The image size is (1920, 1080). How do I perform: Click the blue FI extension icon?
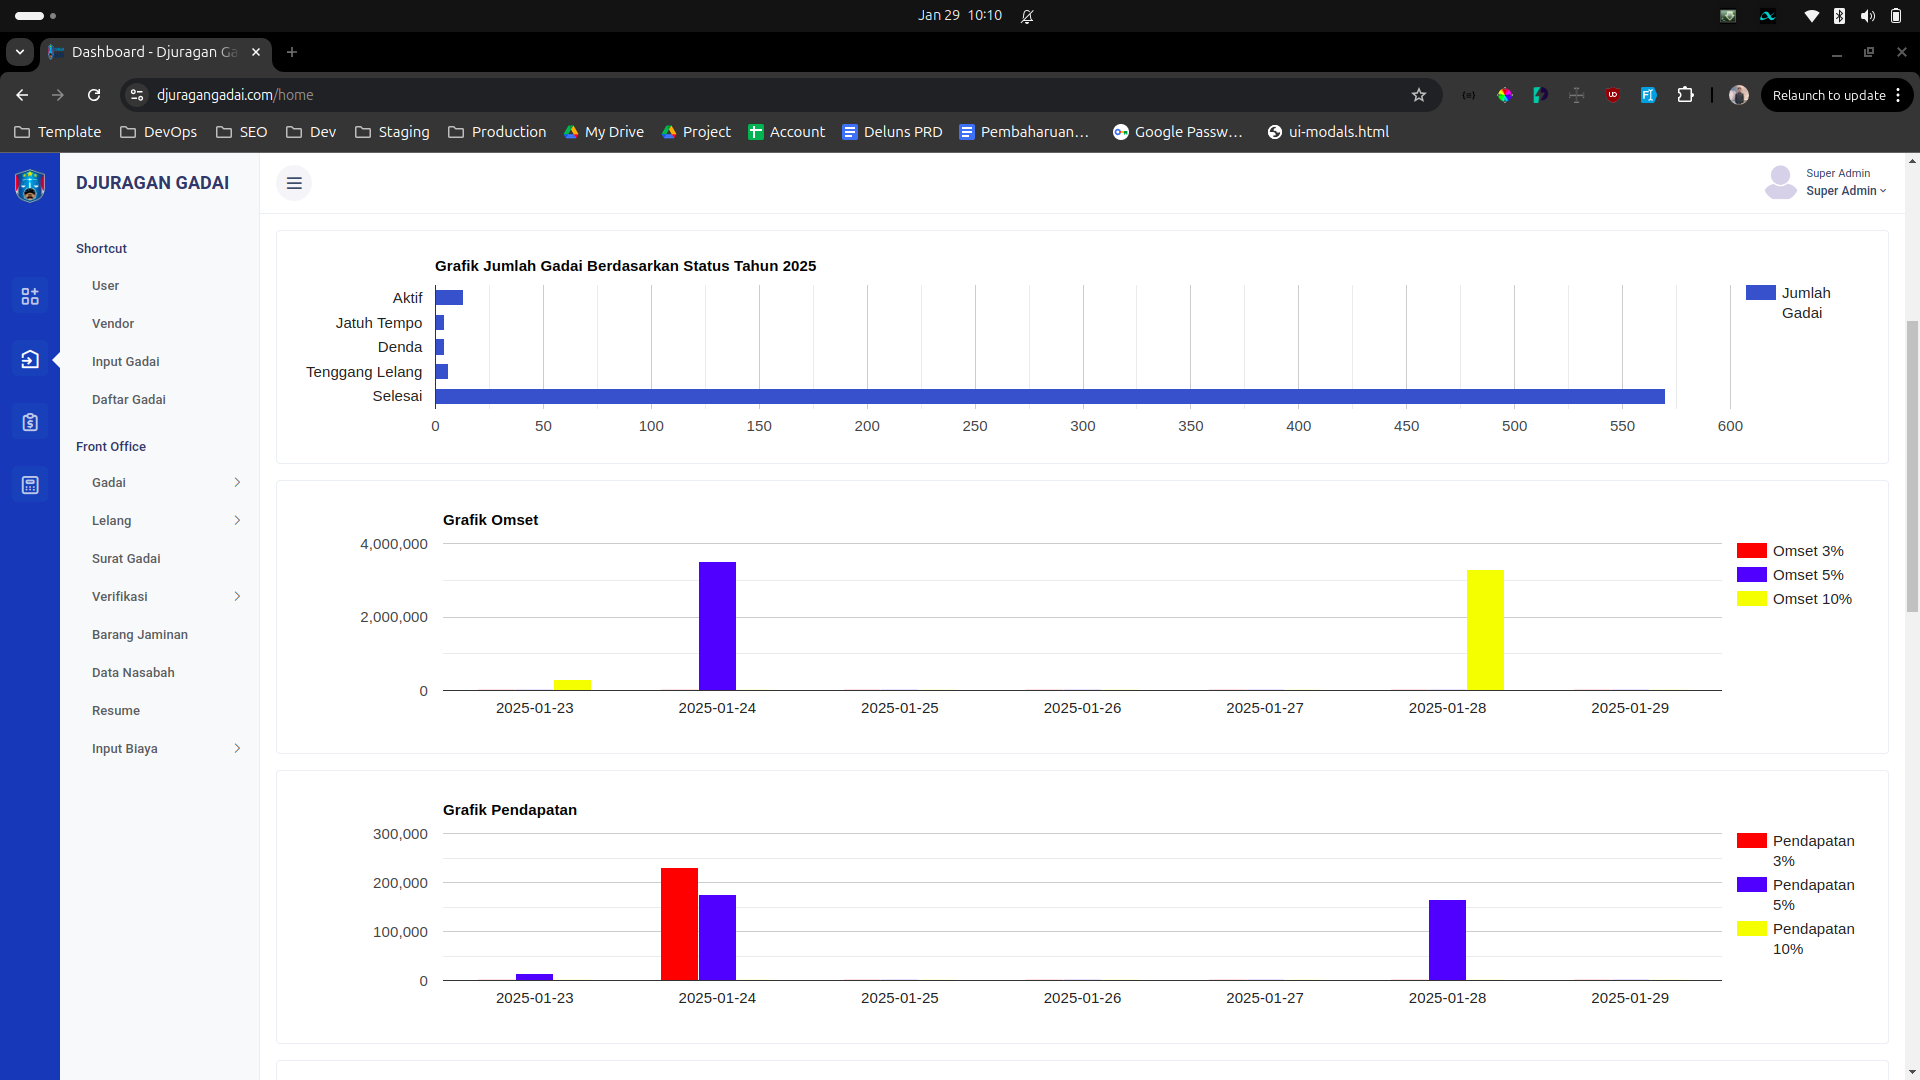(1649, 95)
